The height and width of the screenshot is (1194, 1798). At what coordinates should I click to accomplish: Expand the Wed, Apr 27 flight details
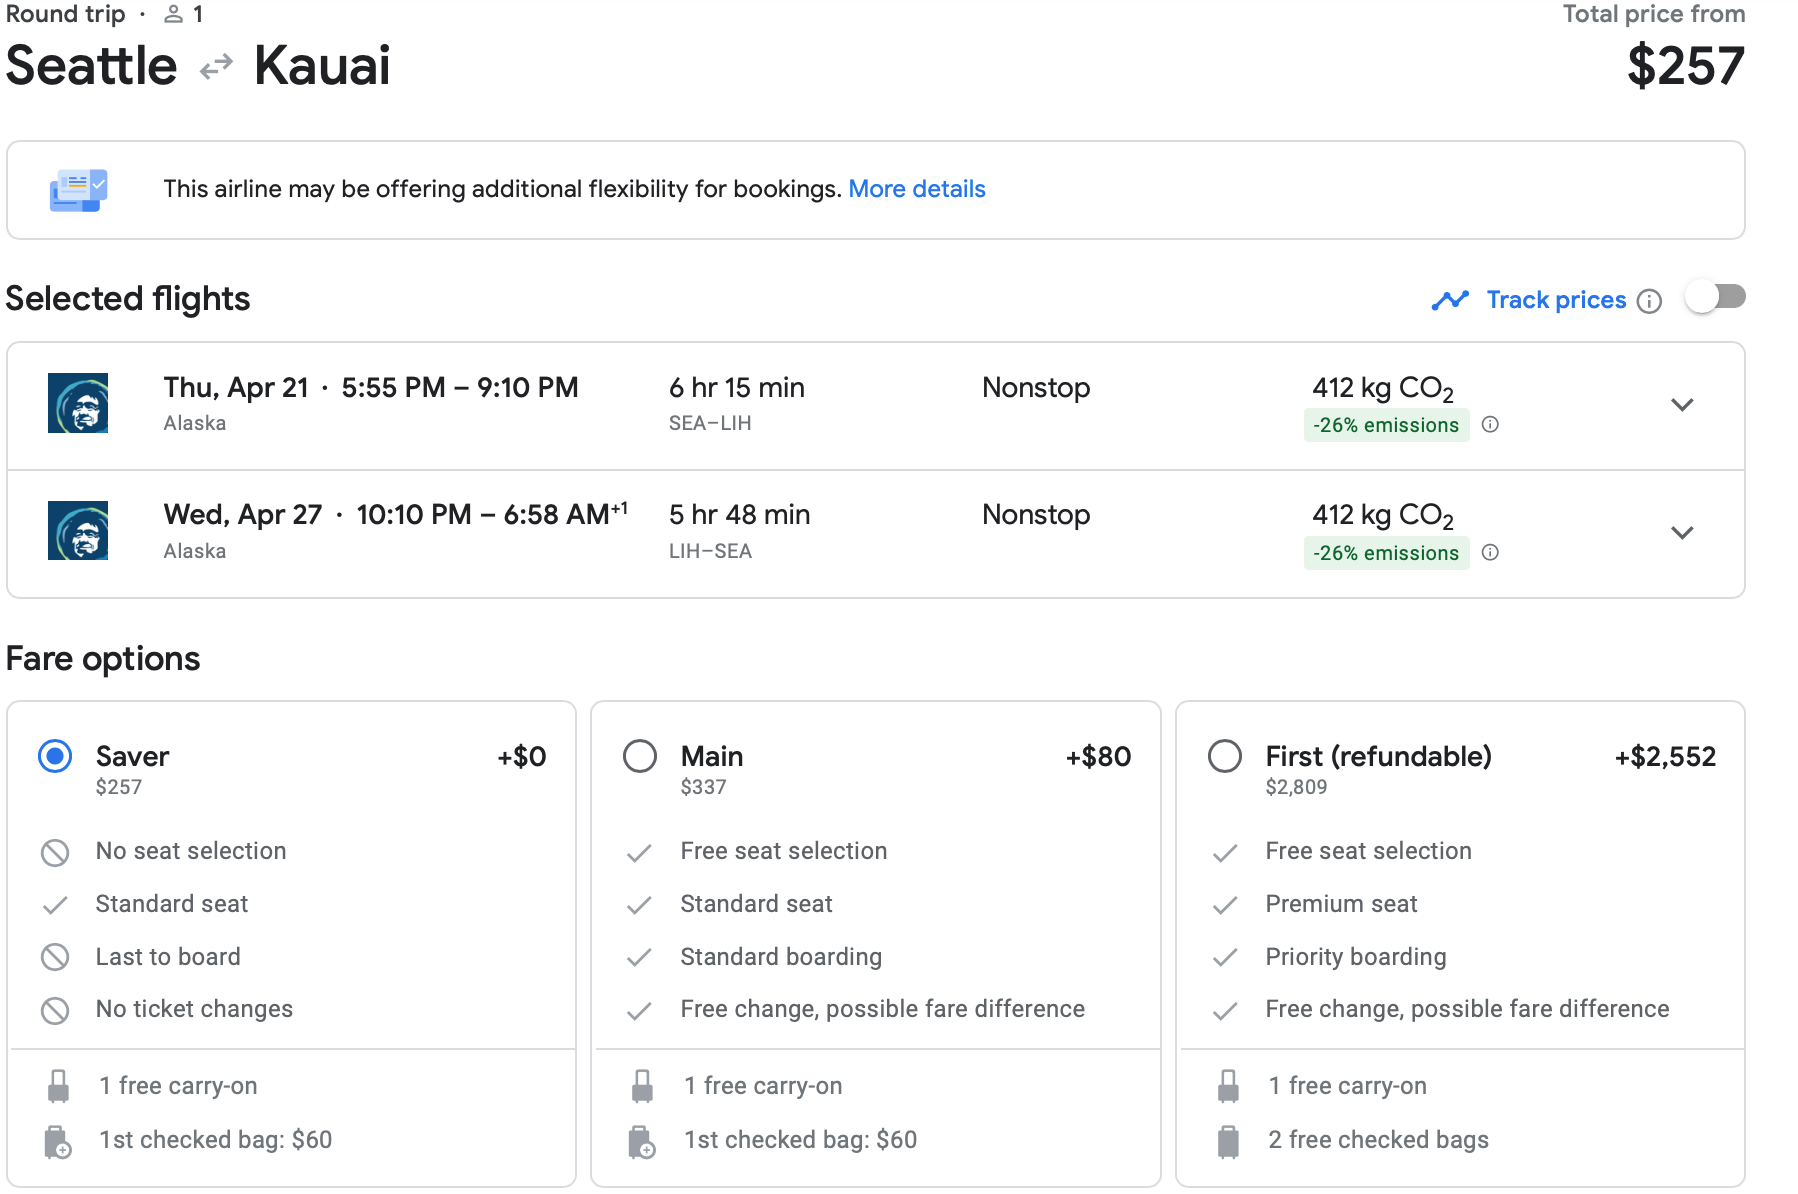[x=1682, y=533]
